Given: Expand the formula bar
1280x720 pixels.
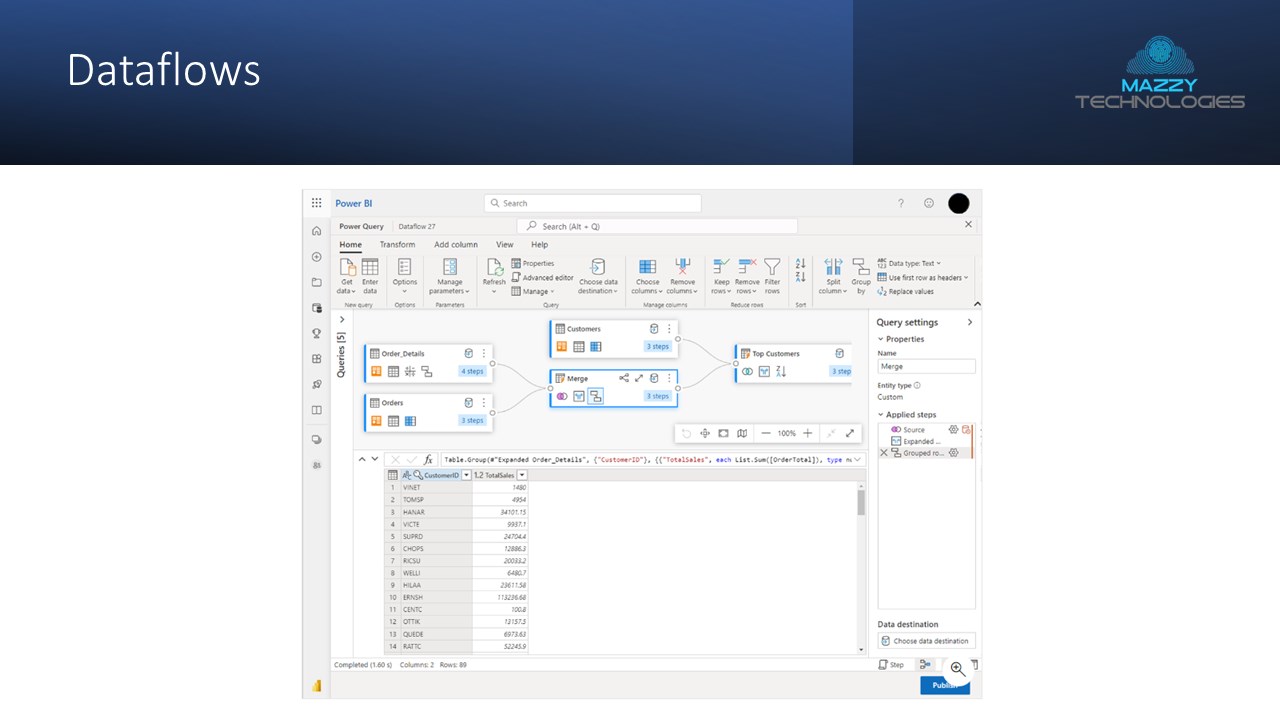Looking at the screenshot, I should click(858, 459).
